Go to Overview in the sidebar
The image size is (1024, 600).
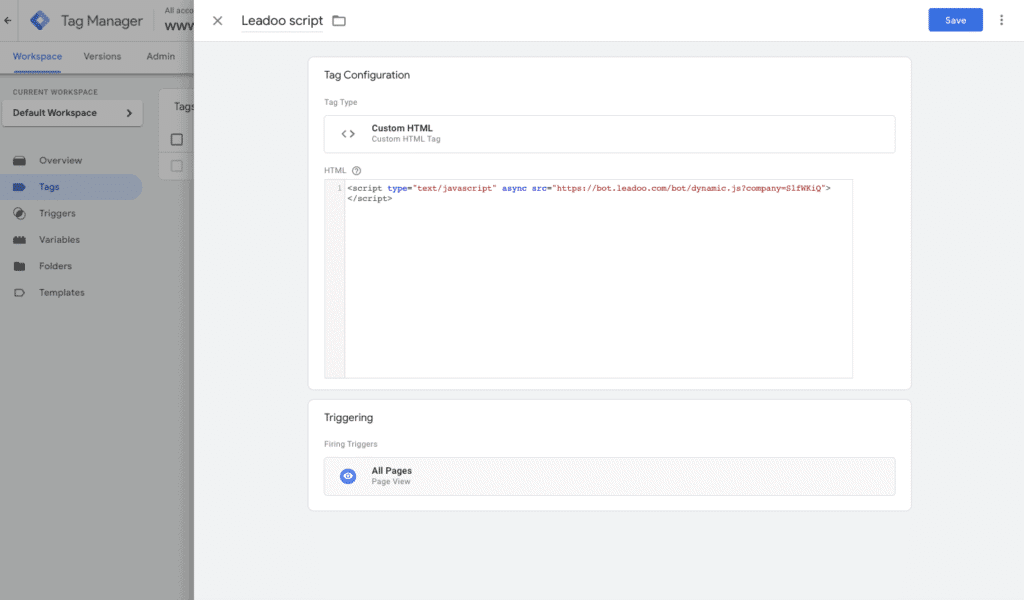[60, 160]
